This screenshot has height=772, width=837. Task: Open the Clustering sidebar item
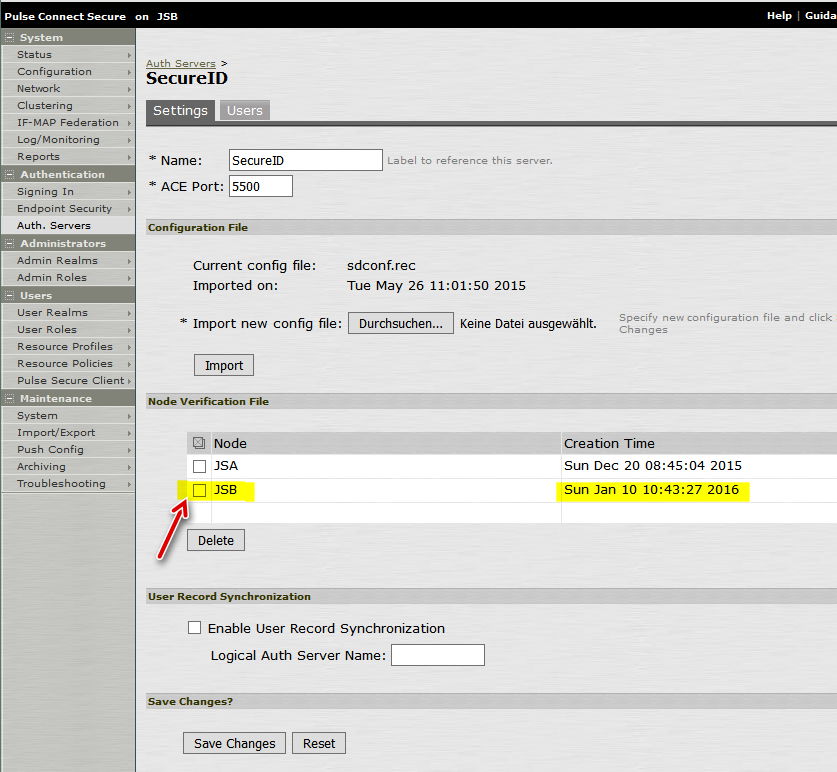point(68,106)
